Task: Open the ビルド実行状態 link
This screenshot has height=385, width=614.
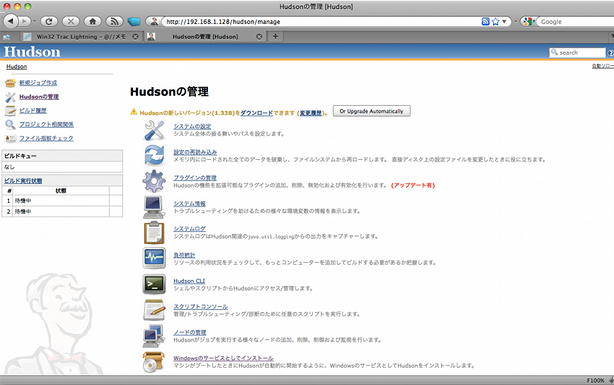Action: (x=23, y=181)
